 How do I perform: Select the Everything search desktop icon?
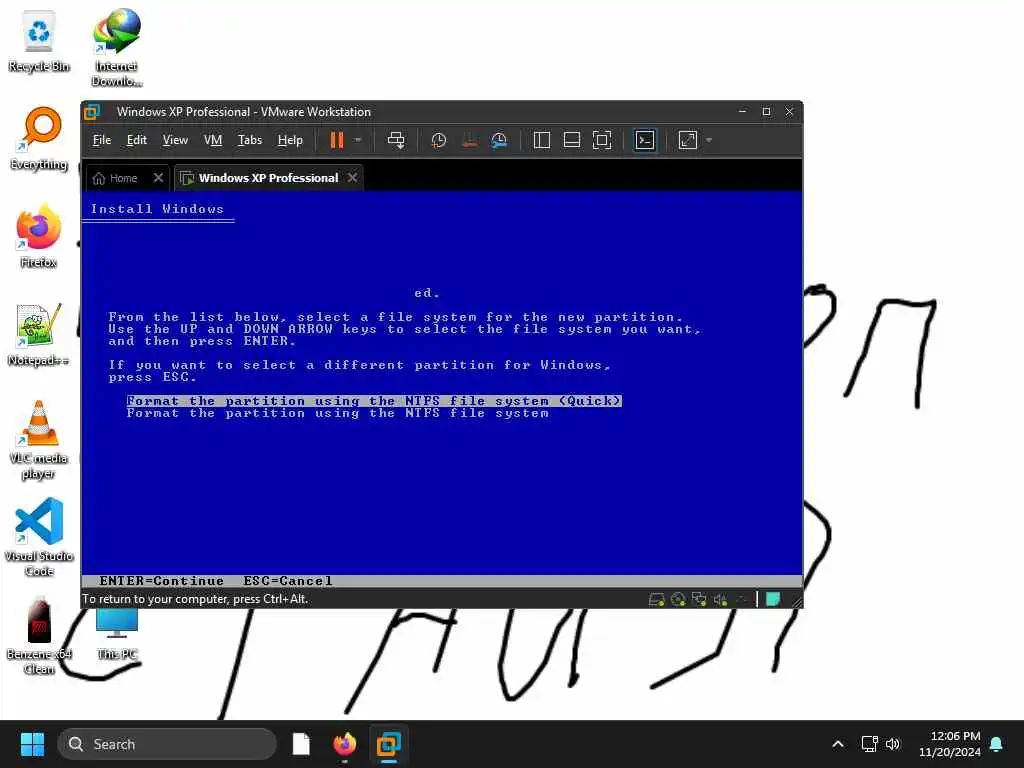(x=39, y=139)
